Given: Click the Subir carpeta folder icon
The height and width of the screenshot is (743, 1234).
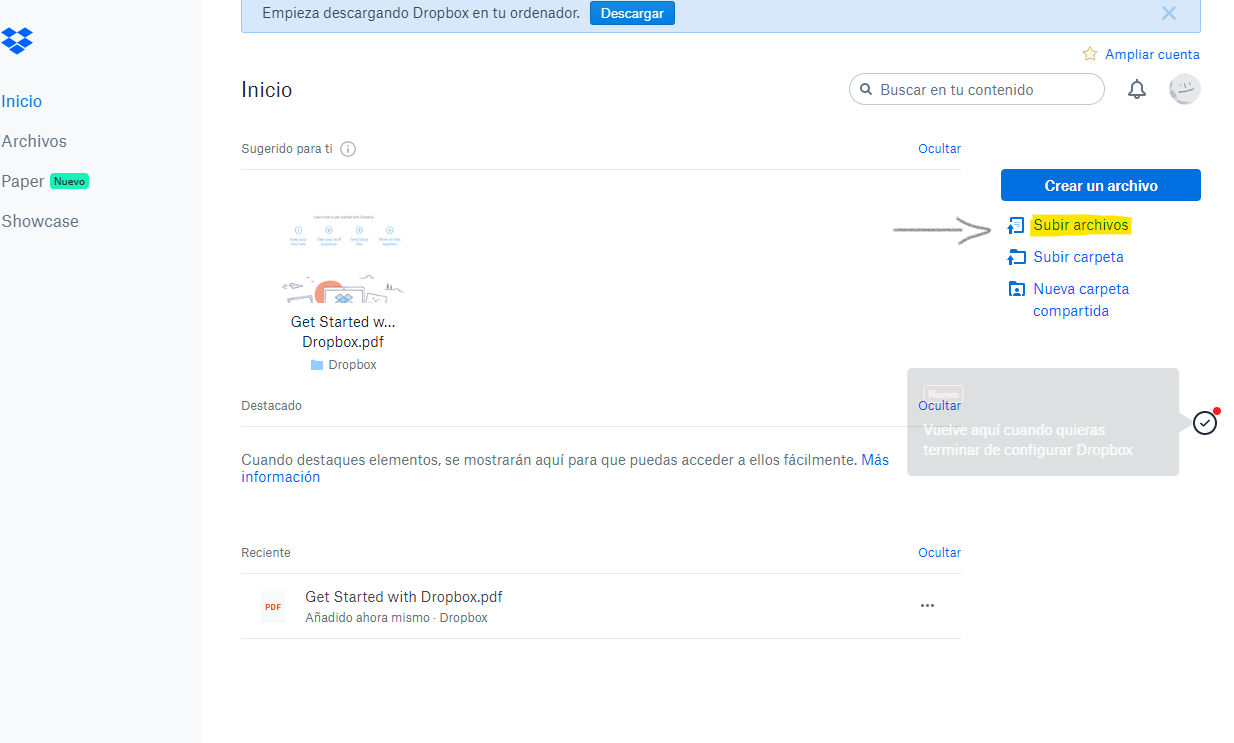Looking at the screenshot, I should coord(1016,257).
